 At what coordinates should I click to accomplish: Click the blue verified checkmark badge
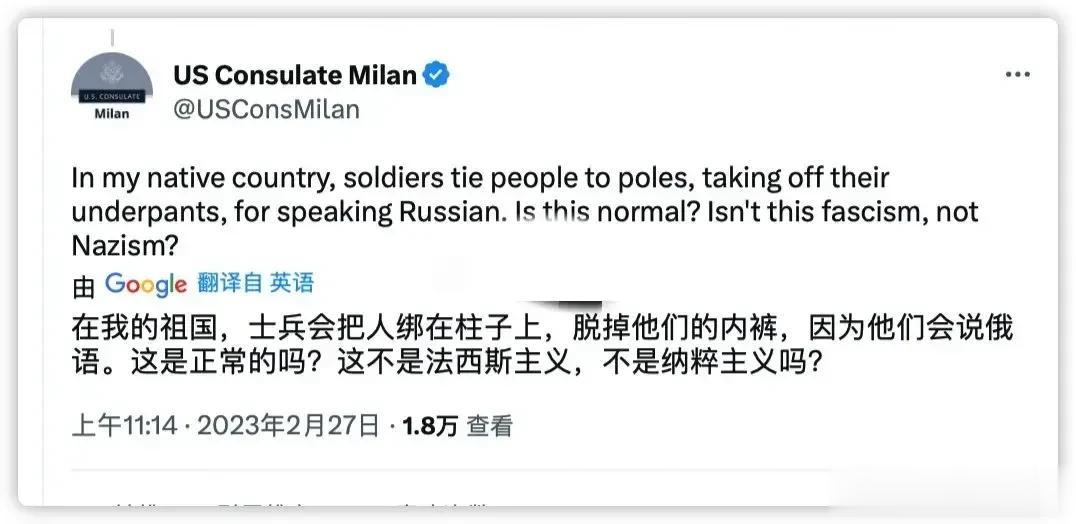point(436,75)
